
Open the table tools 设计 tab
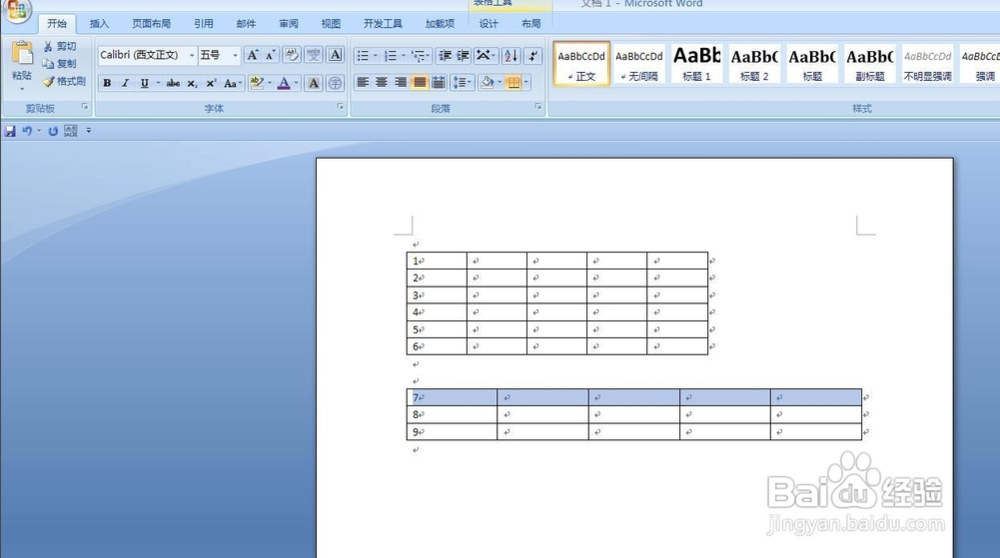(x=489, y=24)
